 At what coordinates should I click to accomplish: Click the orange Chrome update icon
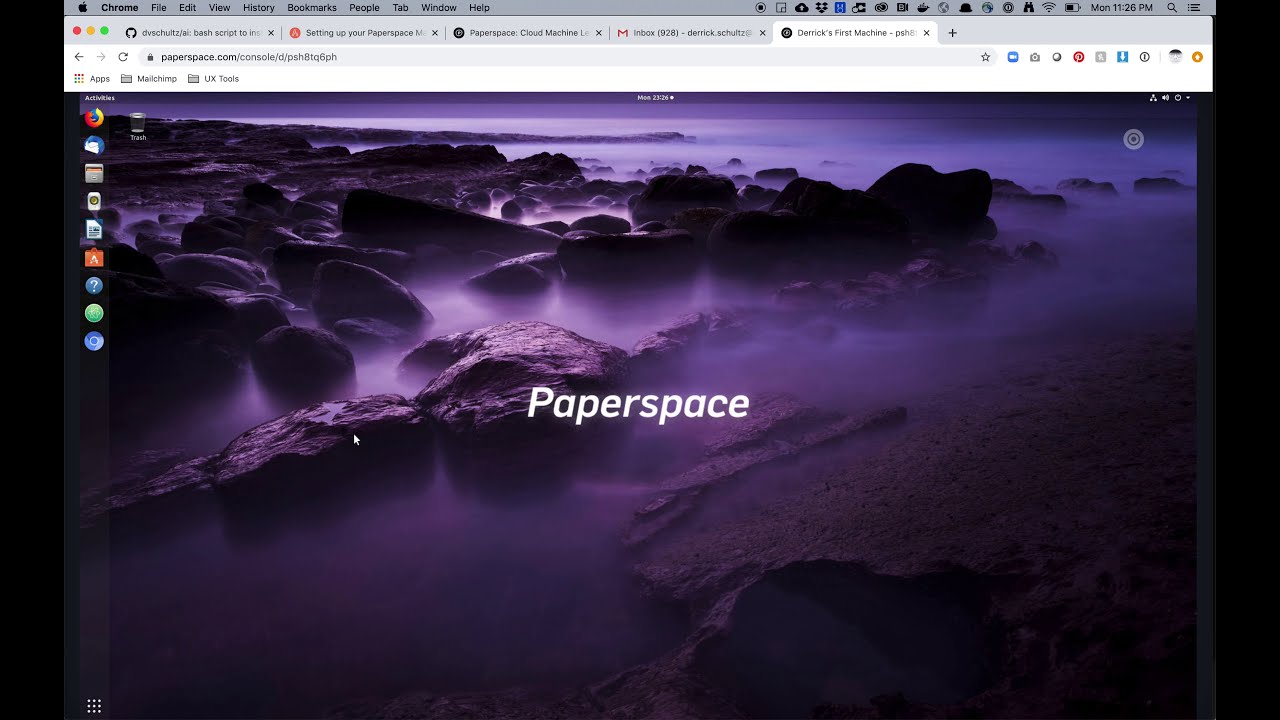[x=1197, y=57]
